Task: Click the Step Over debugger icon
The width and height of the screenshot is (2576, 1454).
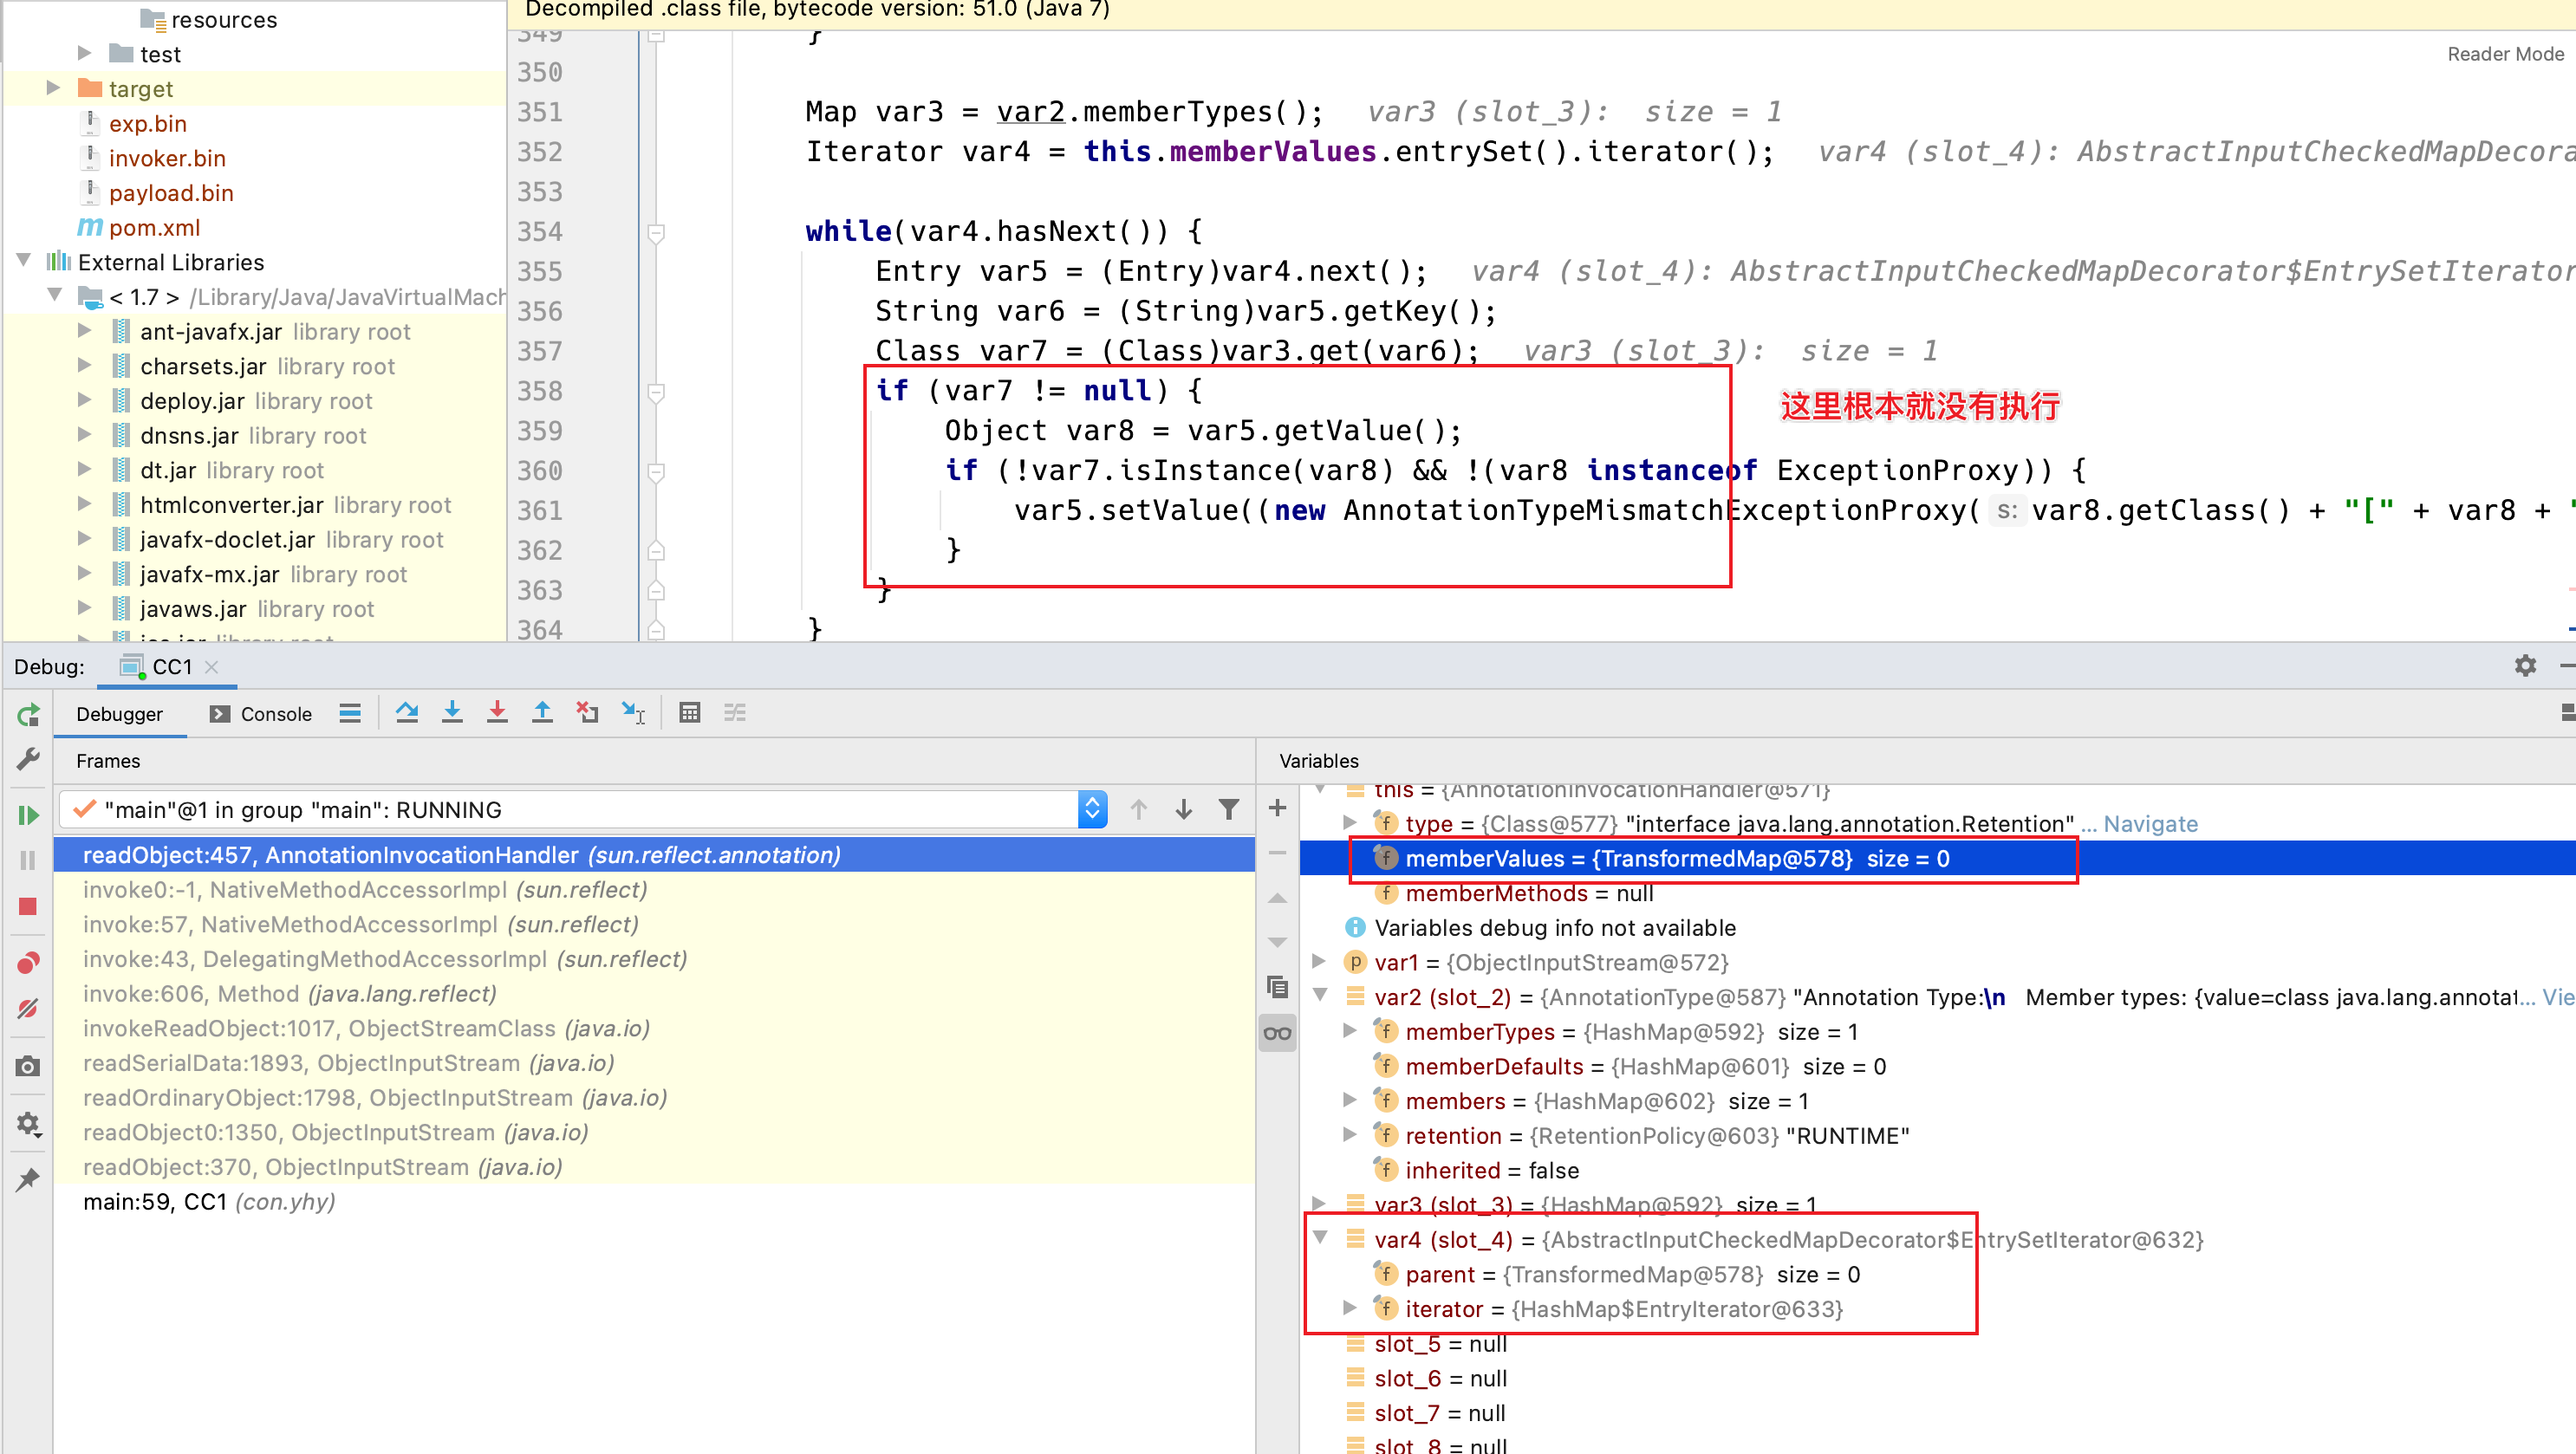Action: (x=406, y=713)
